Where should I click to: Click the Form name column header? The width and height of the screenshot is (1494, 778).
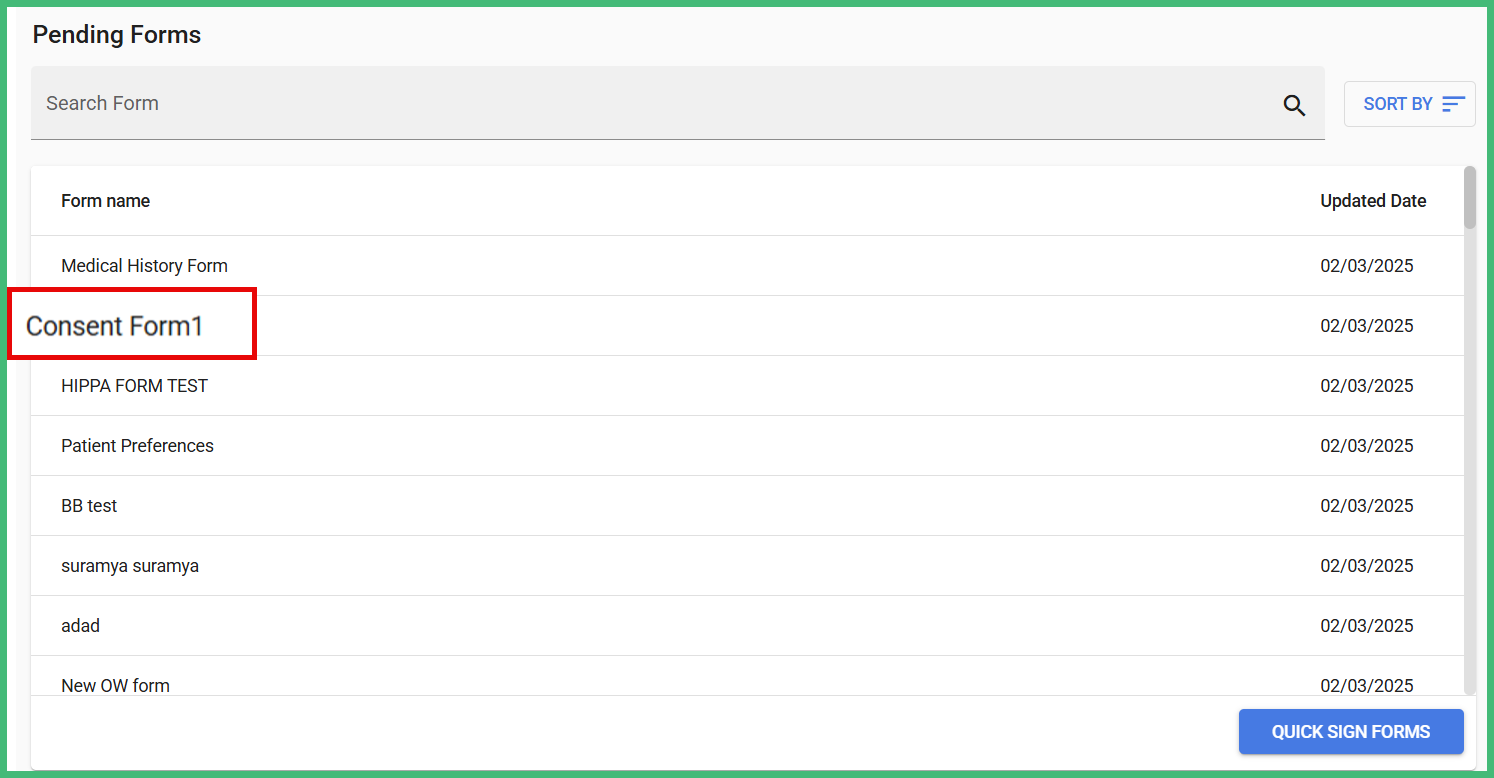106,201
